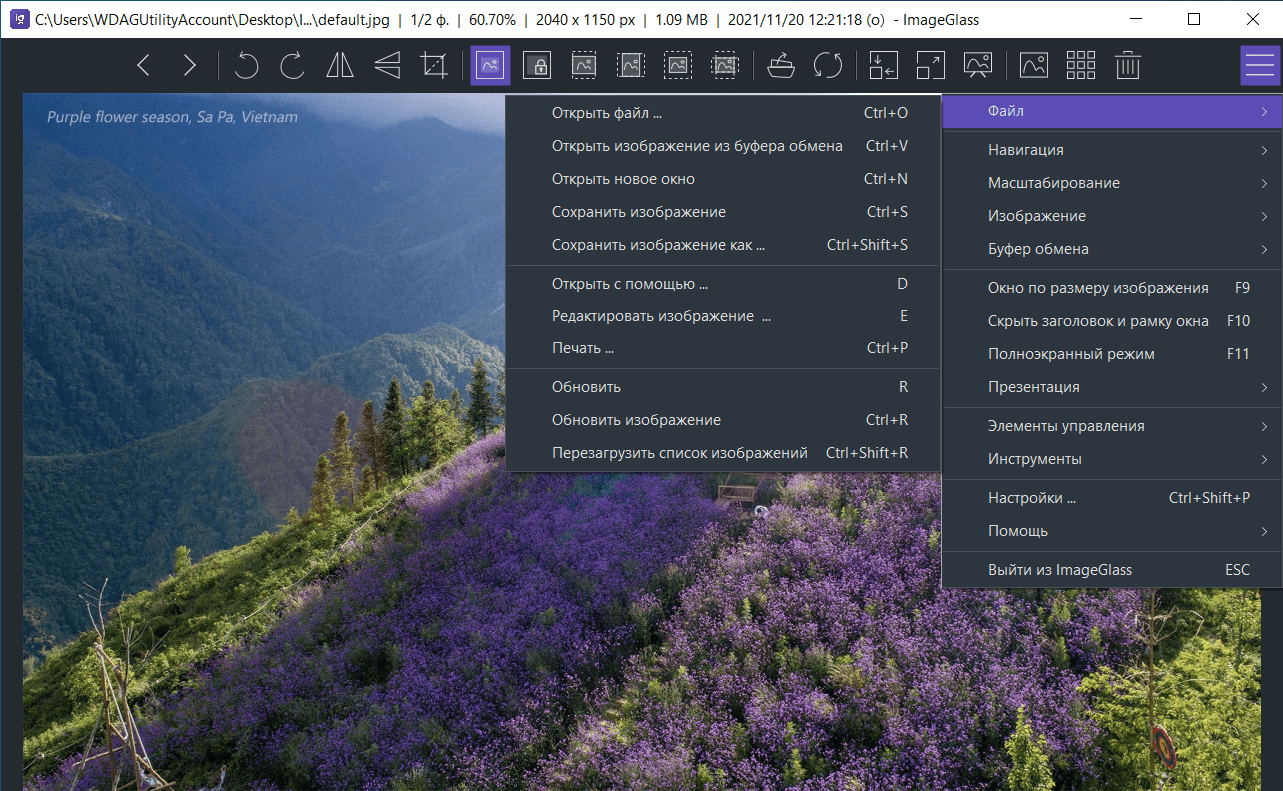This screenshot has height=791, width=1283.
Task: Enable Полноэкранный режим from menu
Action: coord(1112,354)
